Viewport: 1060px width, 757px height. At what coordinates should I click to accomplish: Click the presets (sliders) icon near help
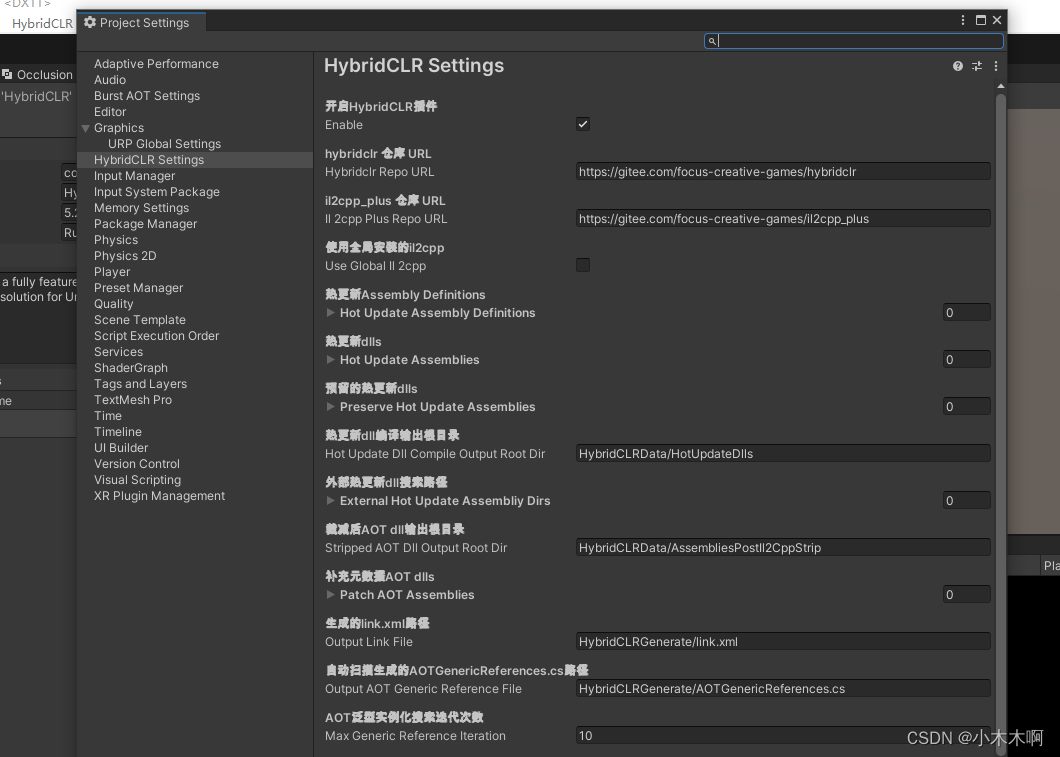977,66
